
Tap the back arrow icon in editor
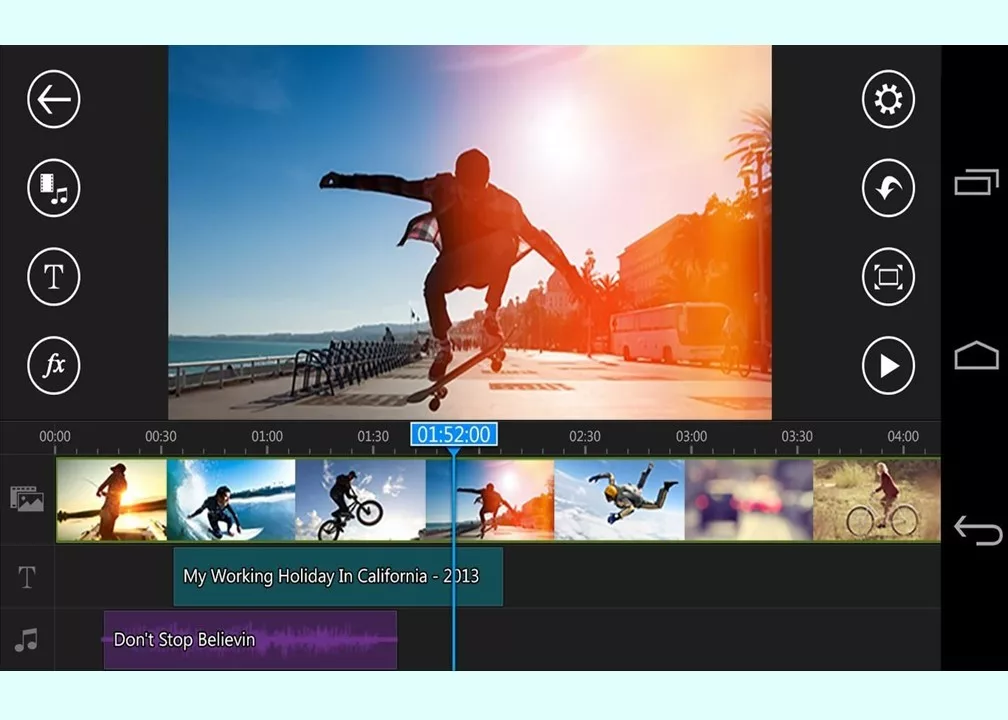click(53, 99)
